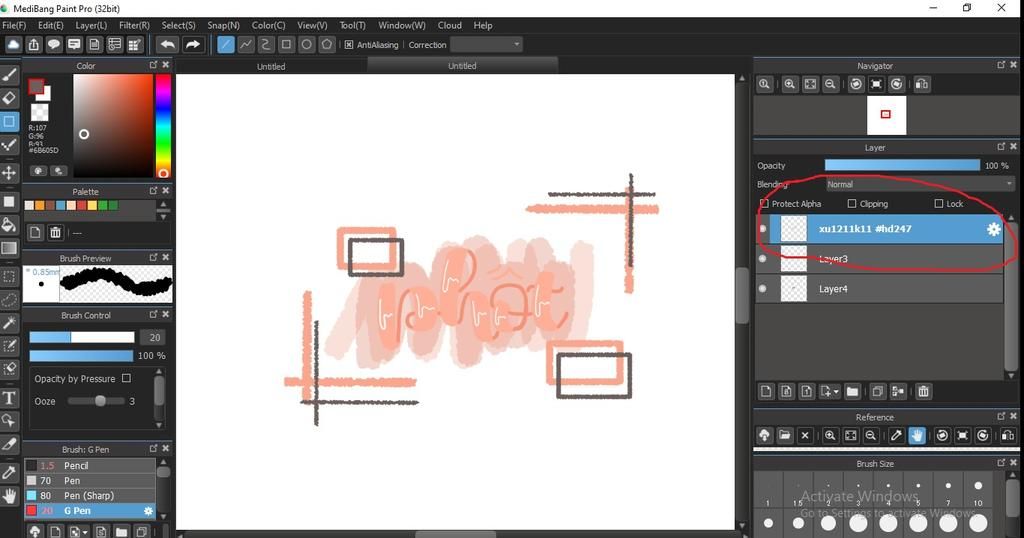Screen dimensions: 1024x538
Task: Open the Layer(L) menu
Action: point(91,25)
